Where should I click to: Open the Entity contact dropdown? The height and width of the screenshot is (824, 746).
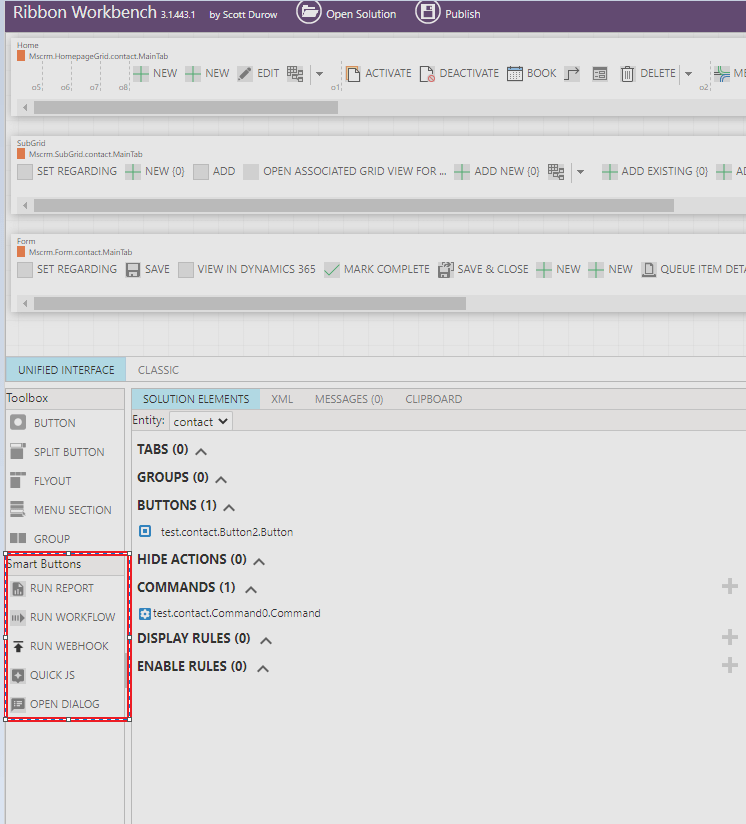pos(201,422)
